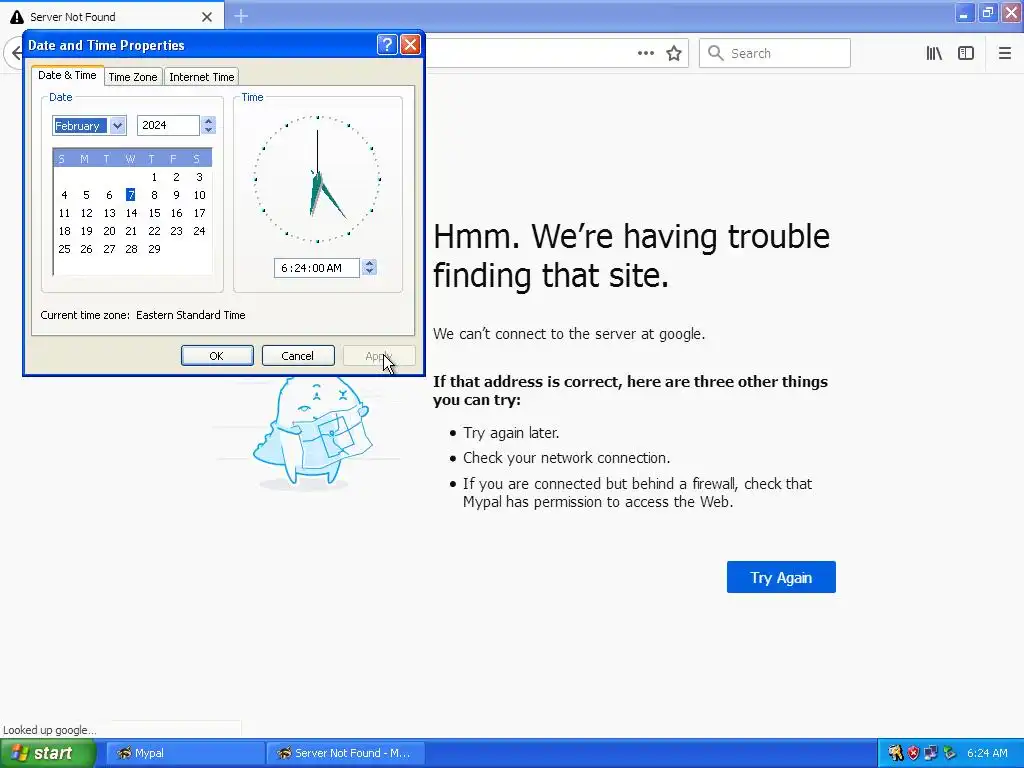
Task: Select February 27 in the calendar
Action: (109, 249)
